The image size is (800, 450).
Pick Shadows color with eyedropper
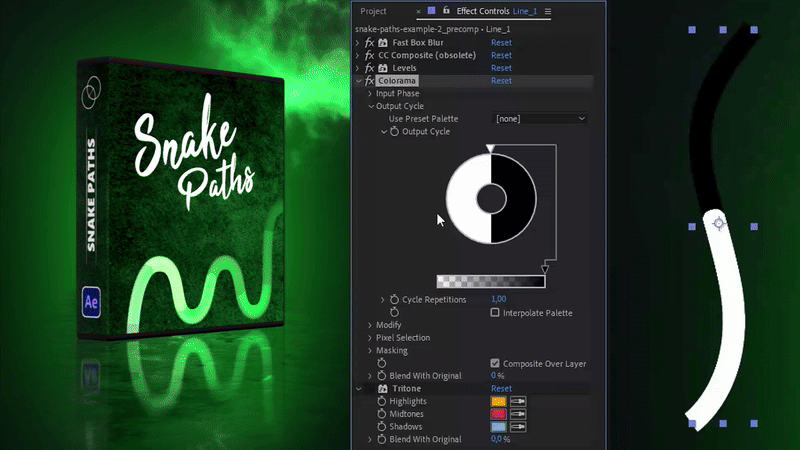pos(518,427)
